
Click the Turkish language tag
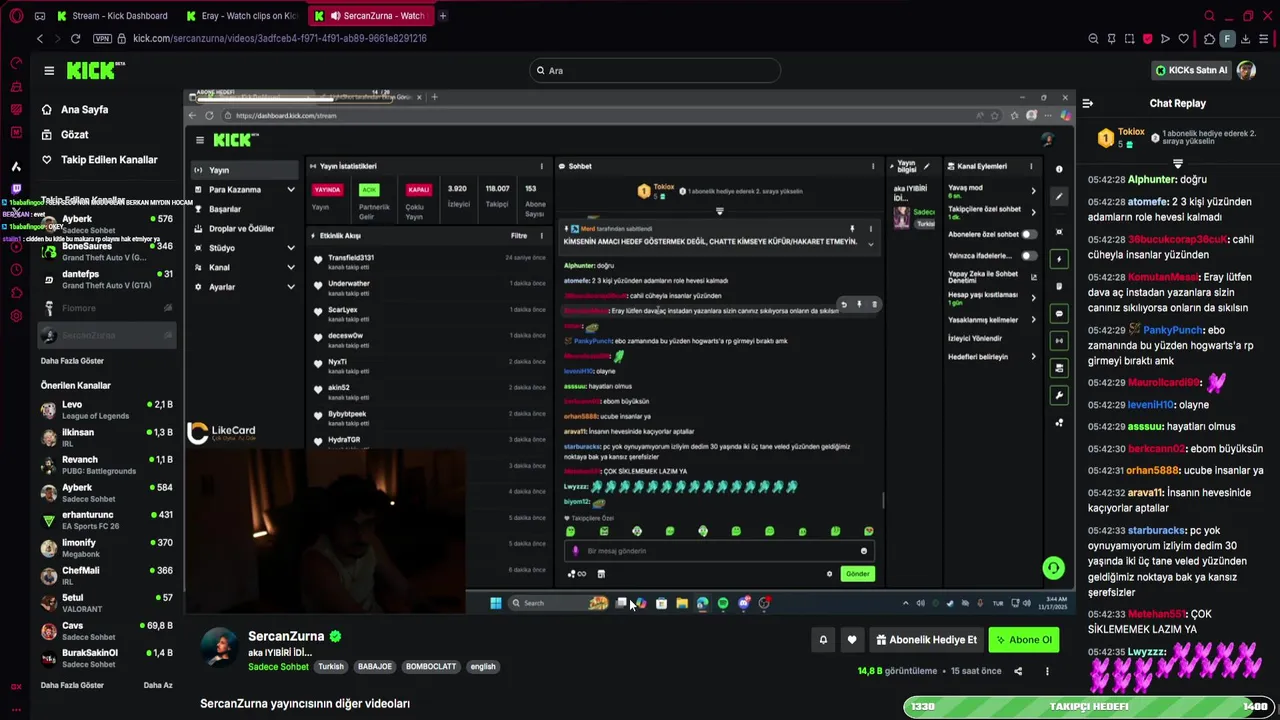pos(331,667)
